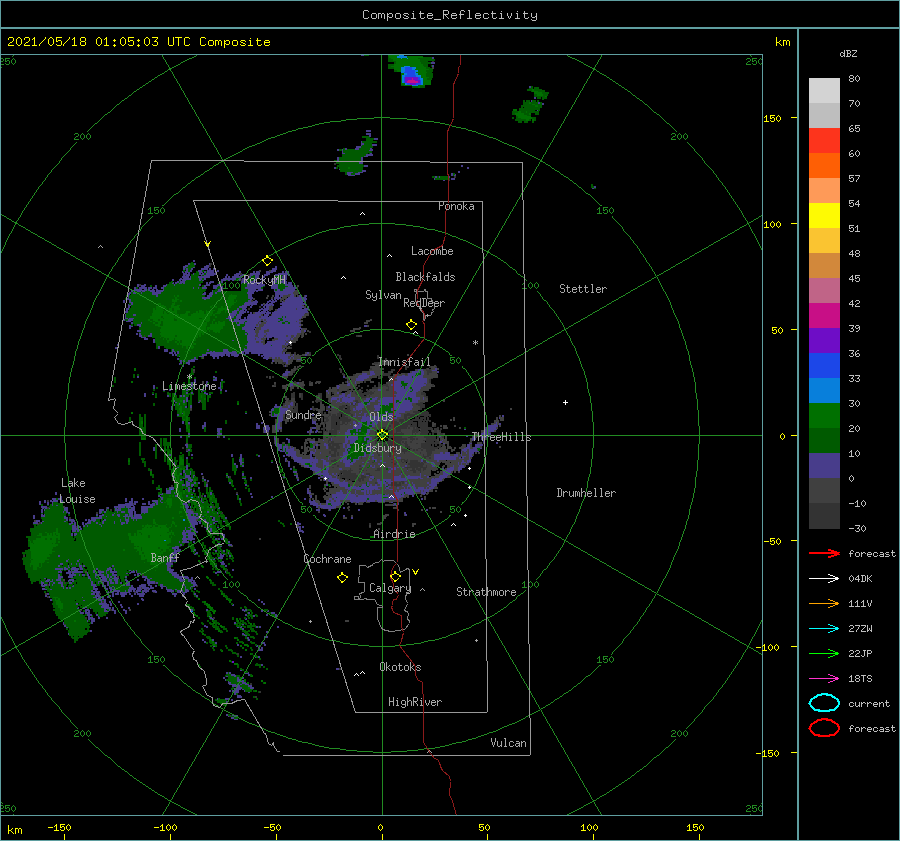Click the yellow diamond marker below RedDeer

[412, 324]
